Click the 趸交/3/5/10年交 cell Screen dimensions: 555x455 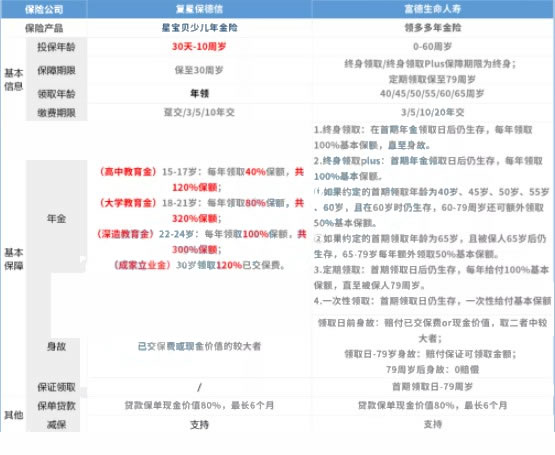click(x=199, y=113)
